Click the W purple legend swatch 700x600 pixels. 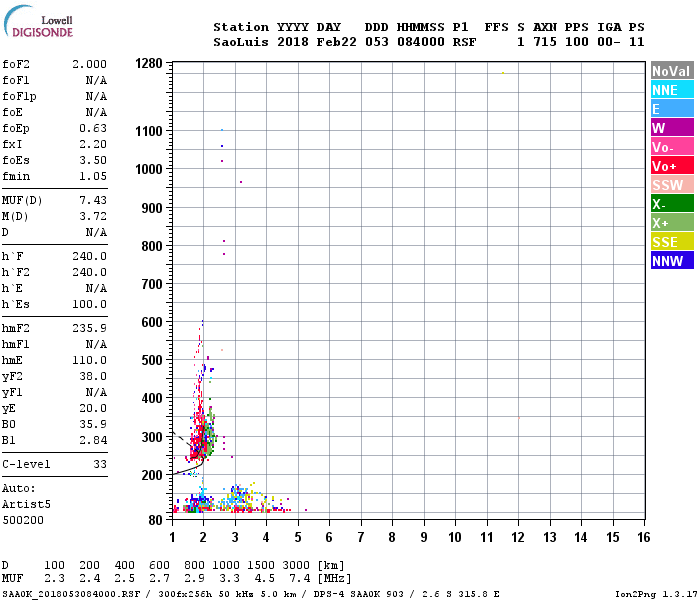[672, 128]
